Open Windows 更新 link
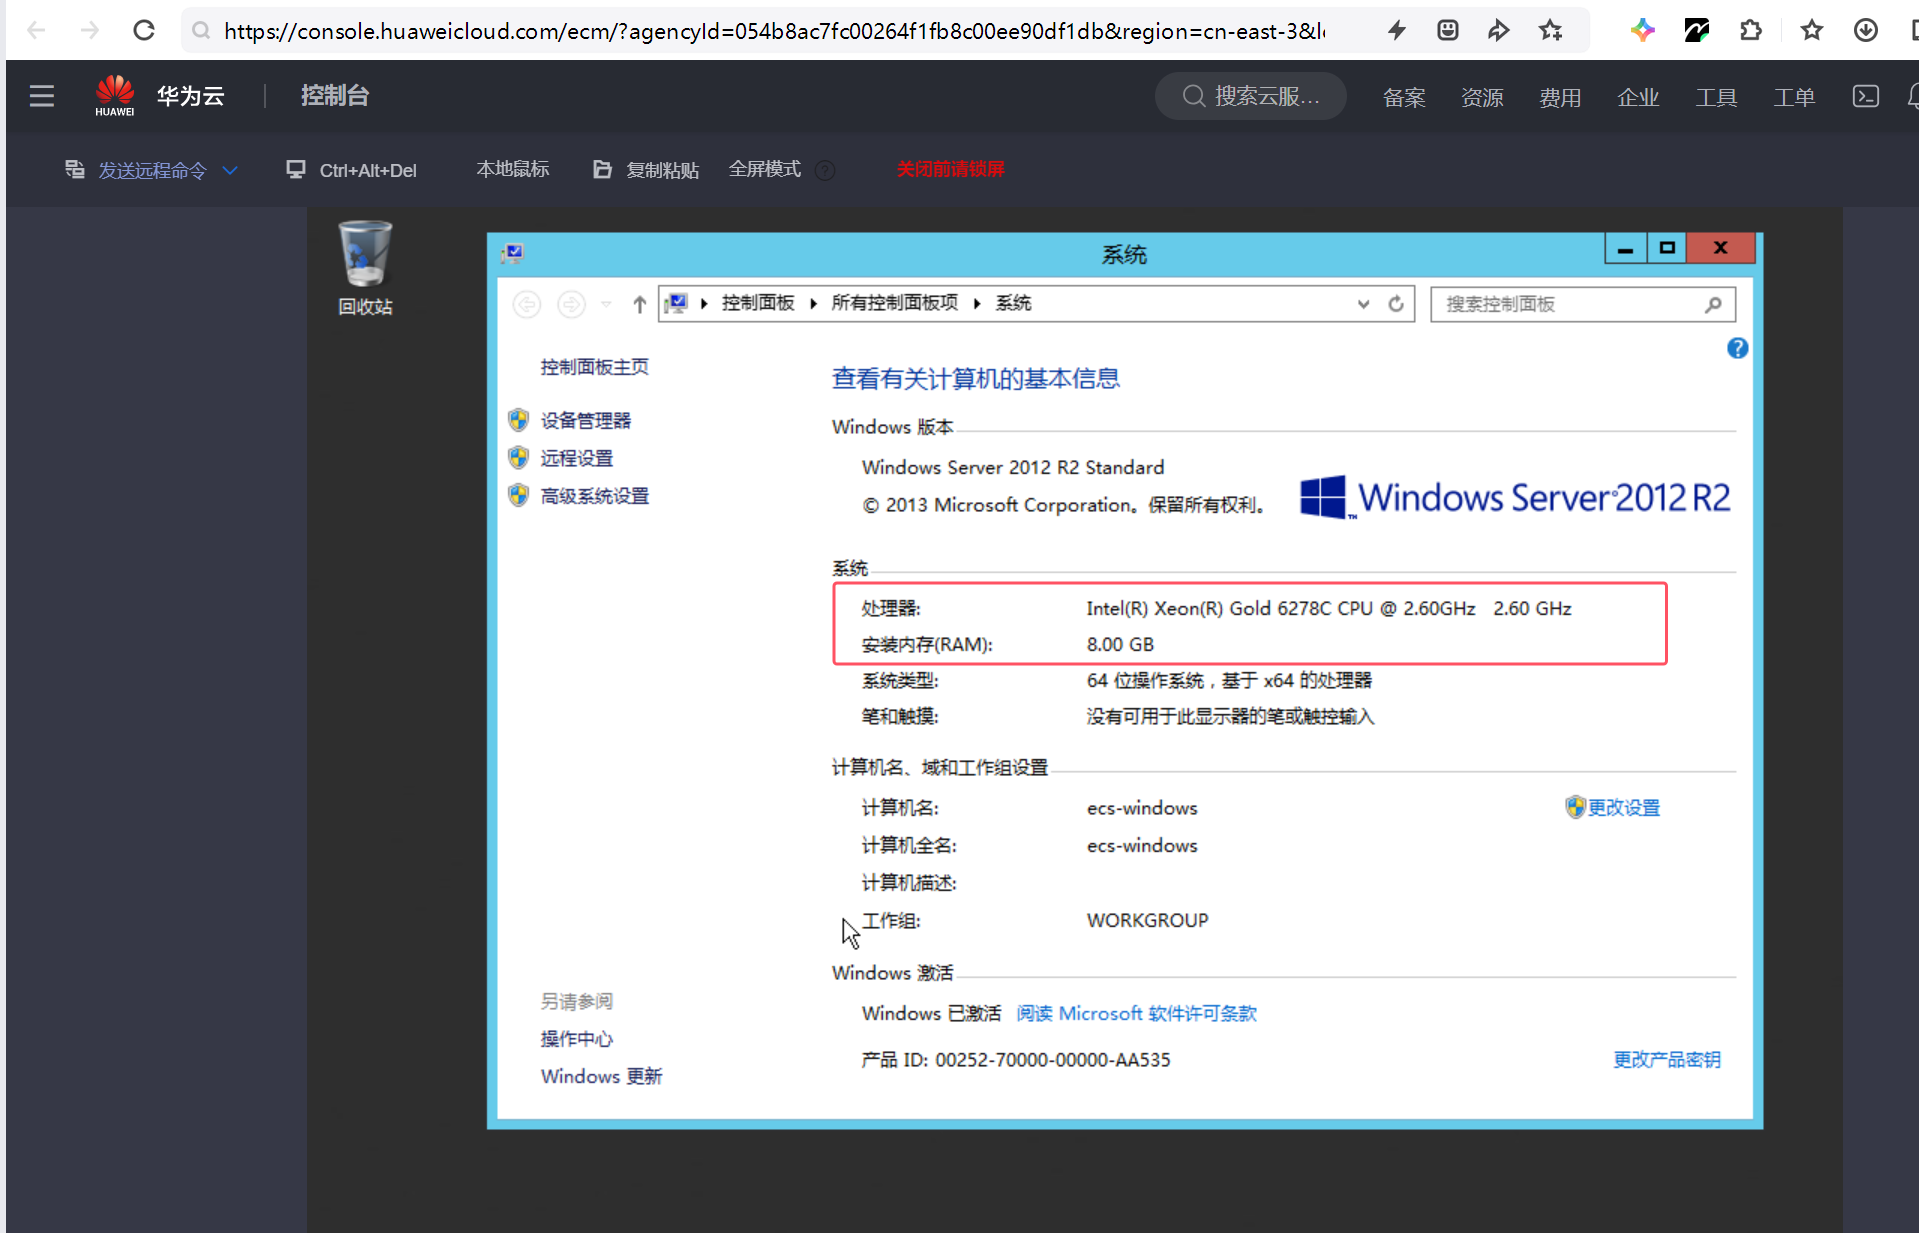 click(x=602, y=1076)
